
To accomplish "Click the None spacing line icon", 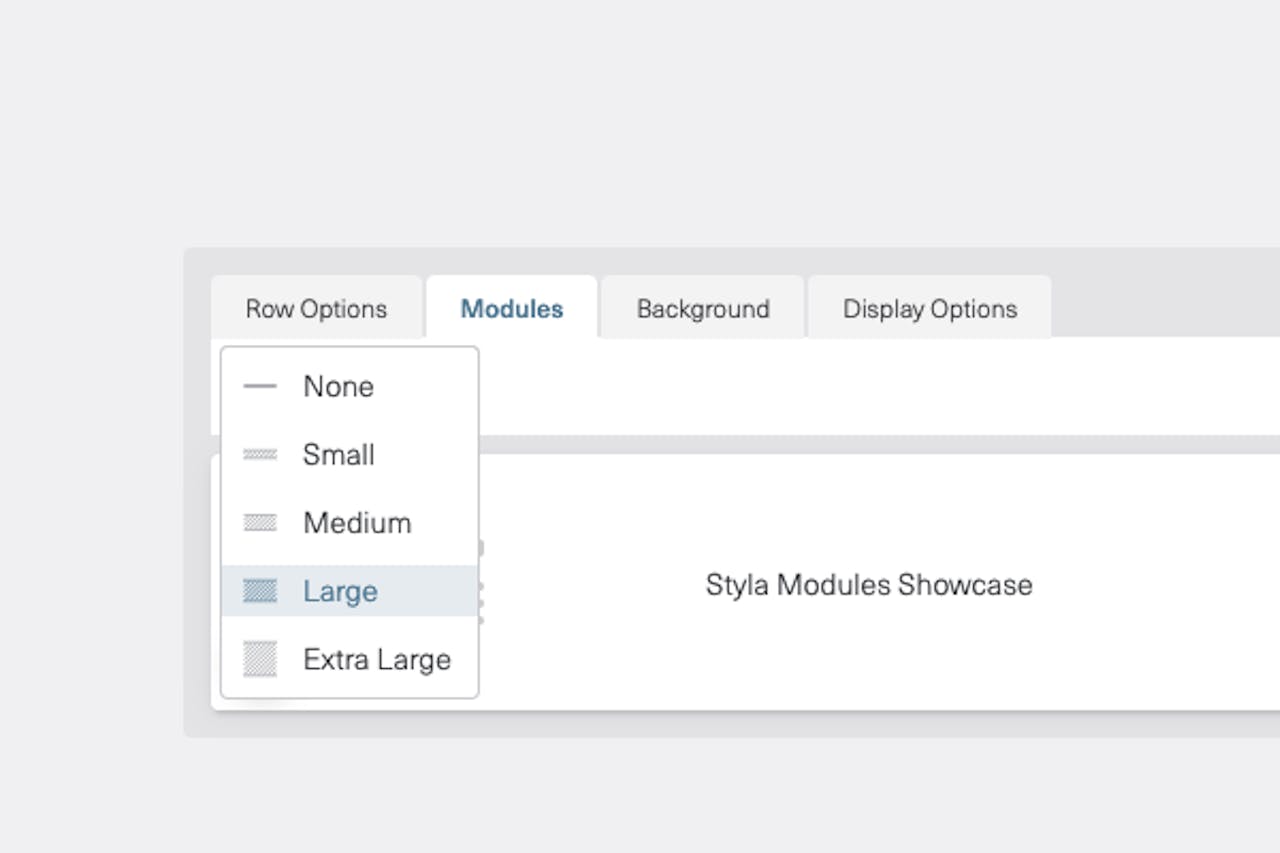I will pos(260,386).
